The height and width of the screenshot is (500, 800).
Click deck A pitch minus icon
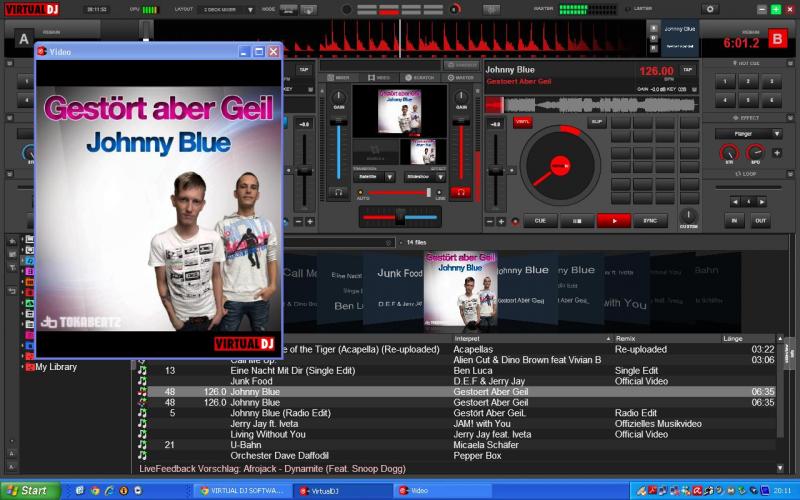298,221
